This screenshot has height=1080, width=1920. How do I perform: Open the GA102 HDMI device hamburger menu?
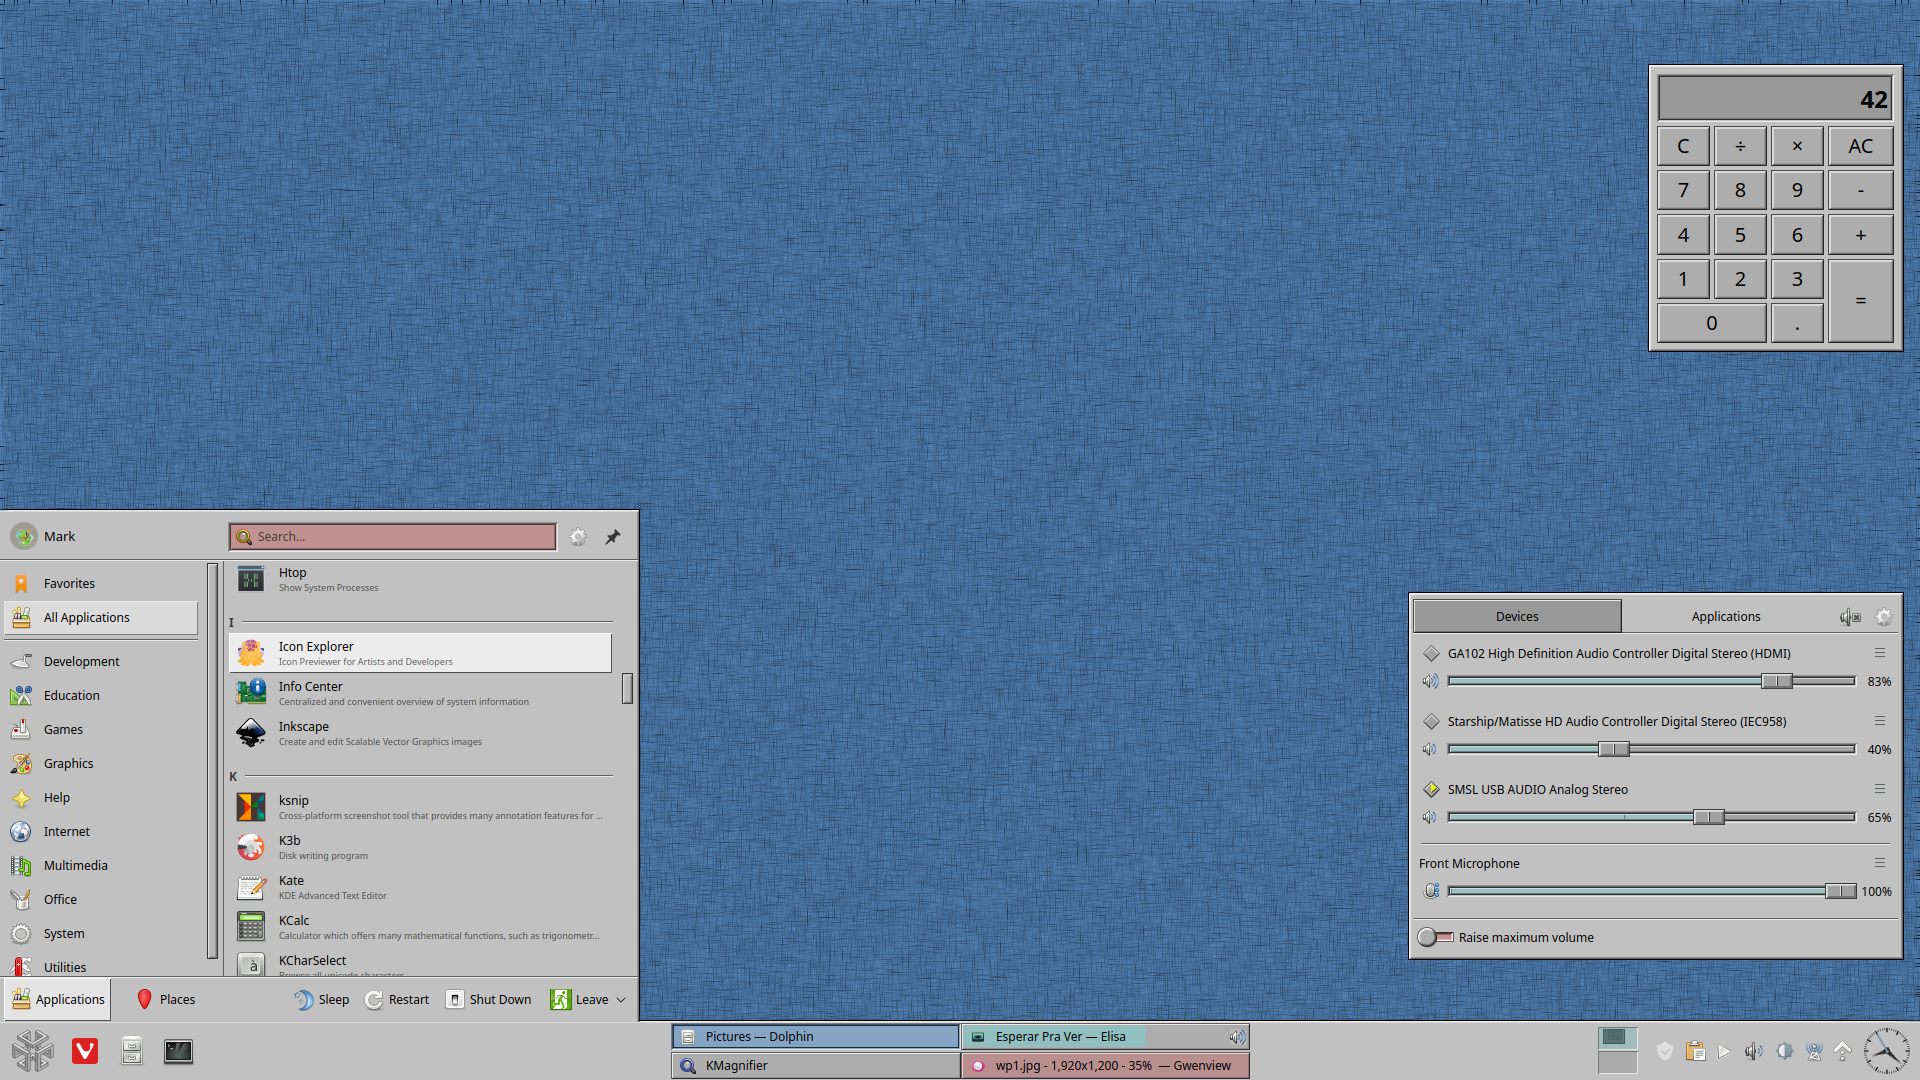(1880, 653)
